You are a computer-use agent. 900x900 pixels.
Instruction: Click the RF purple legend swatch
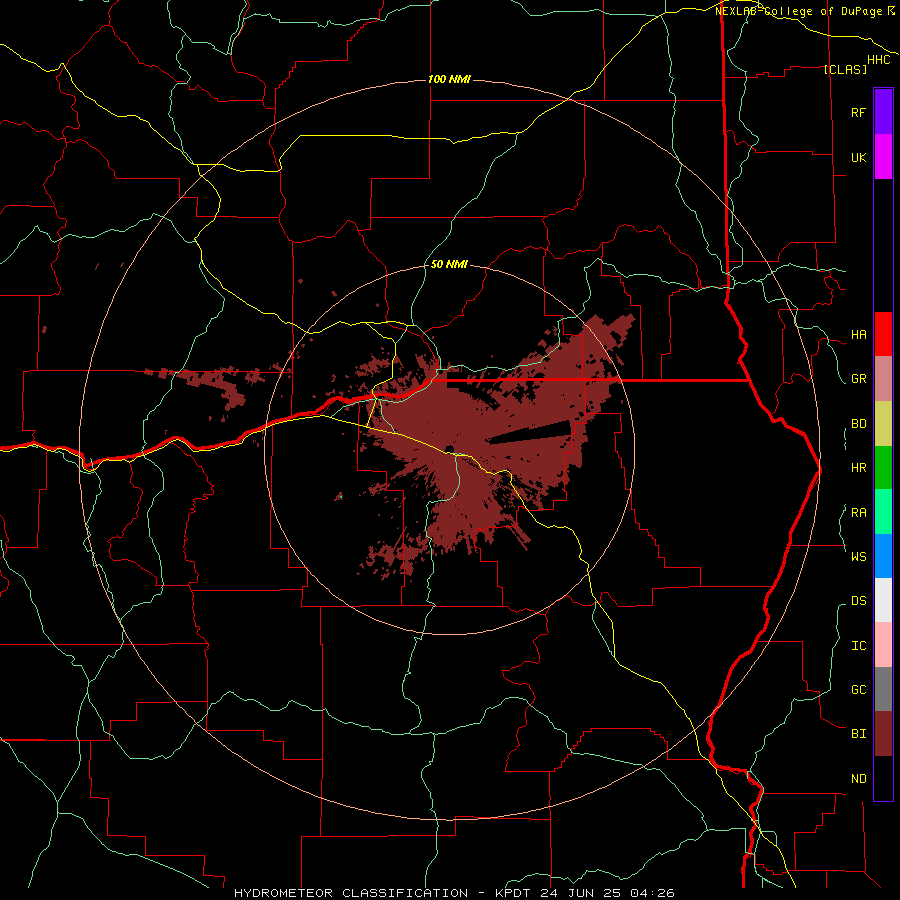point(883,111)
